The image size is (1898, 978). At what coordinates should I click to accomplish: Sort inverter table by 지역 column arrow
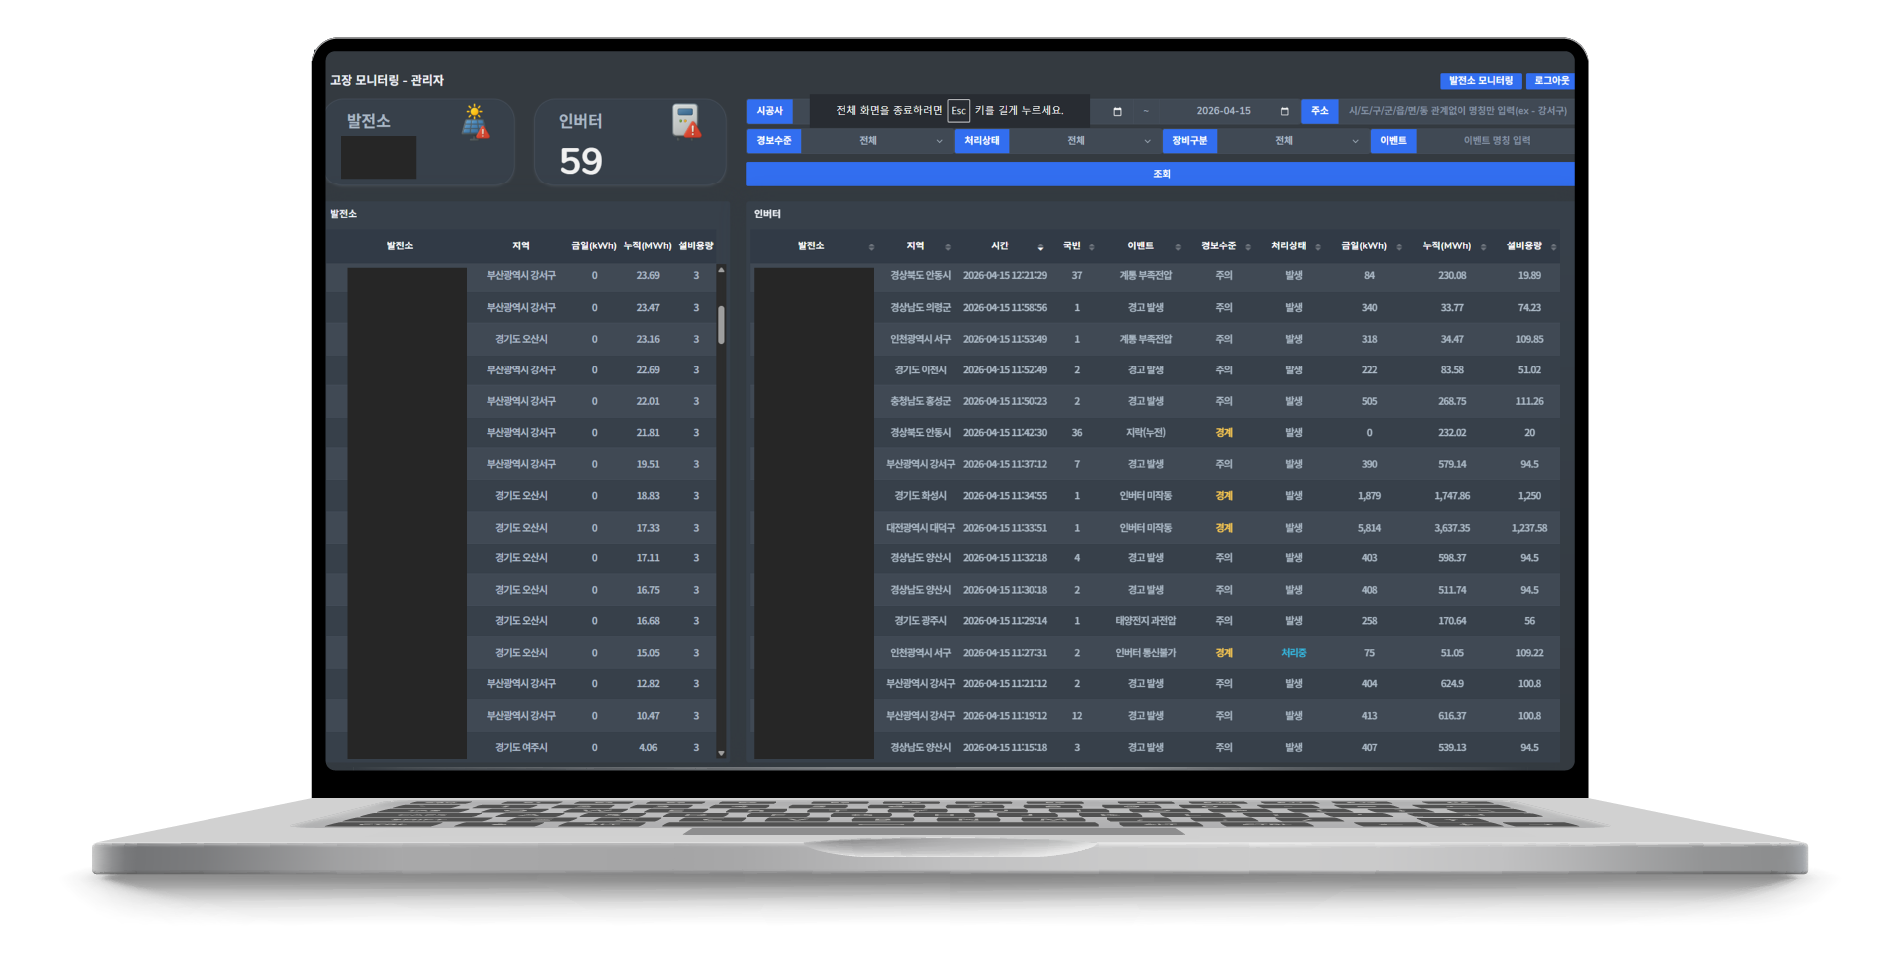(x=948, y=247)
